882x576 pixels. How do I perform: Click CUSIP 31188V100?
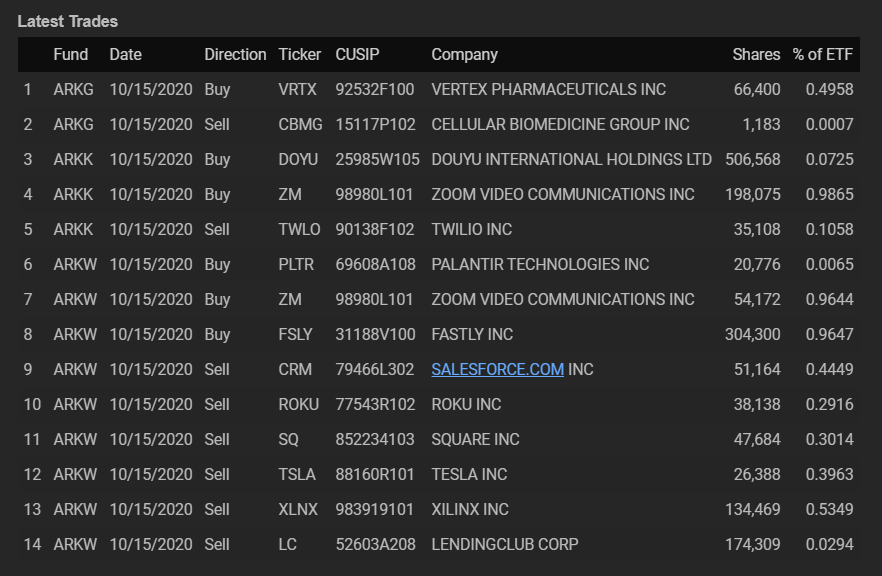click(x=376, y=335)
